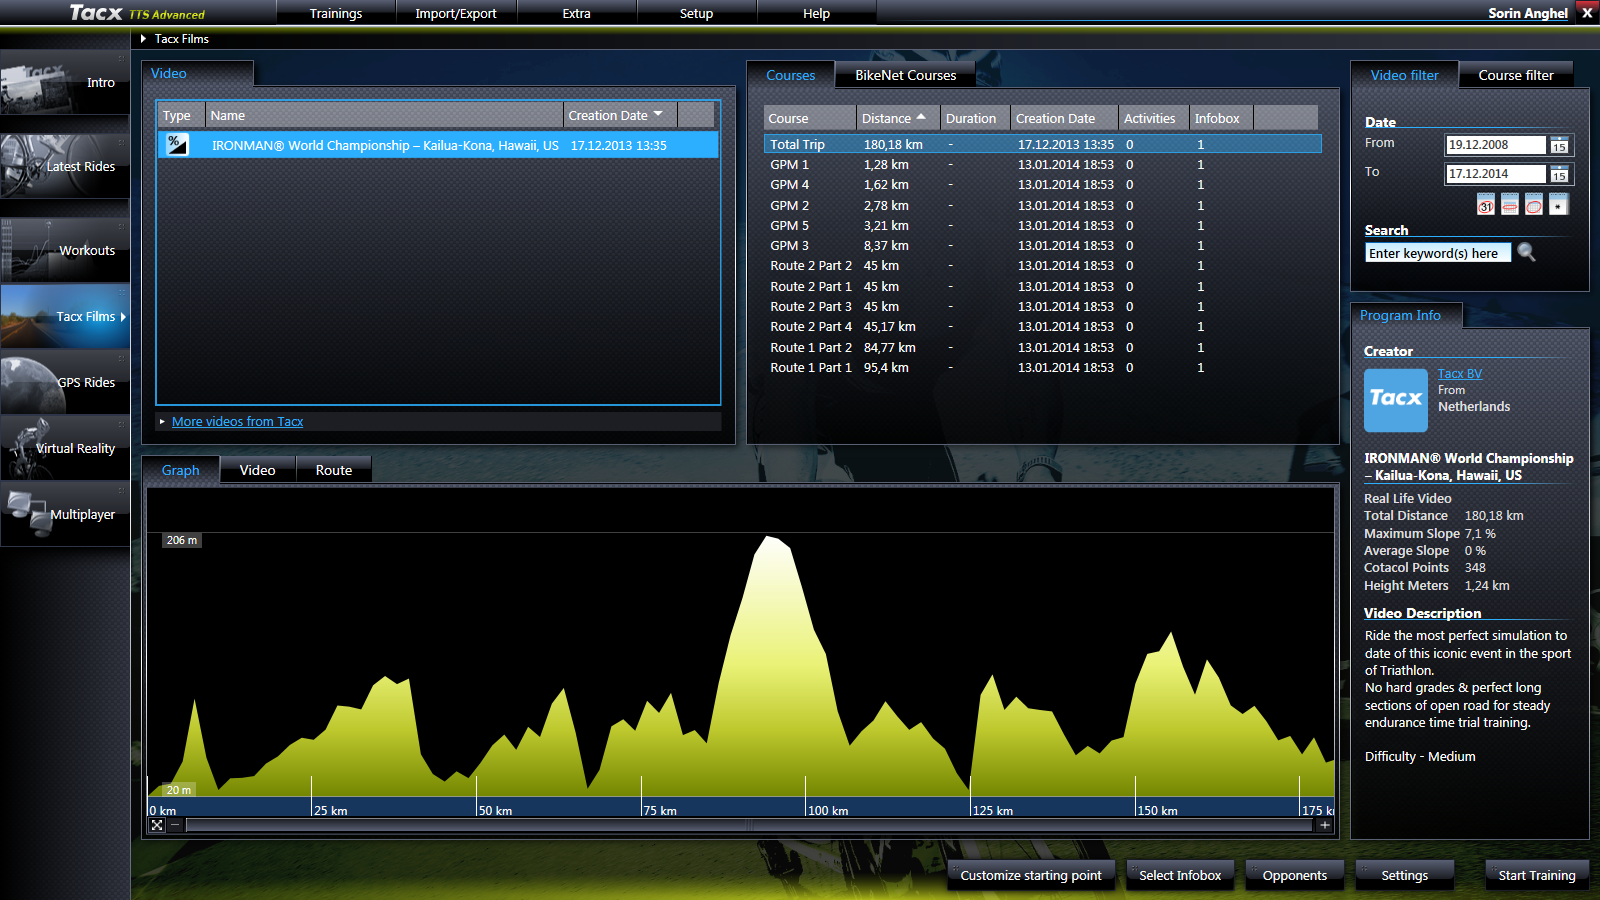Sort courses by Activities column header
Image resolution: width=1600 pixels, height=900 pixels.
(1153, 118)
